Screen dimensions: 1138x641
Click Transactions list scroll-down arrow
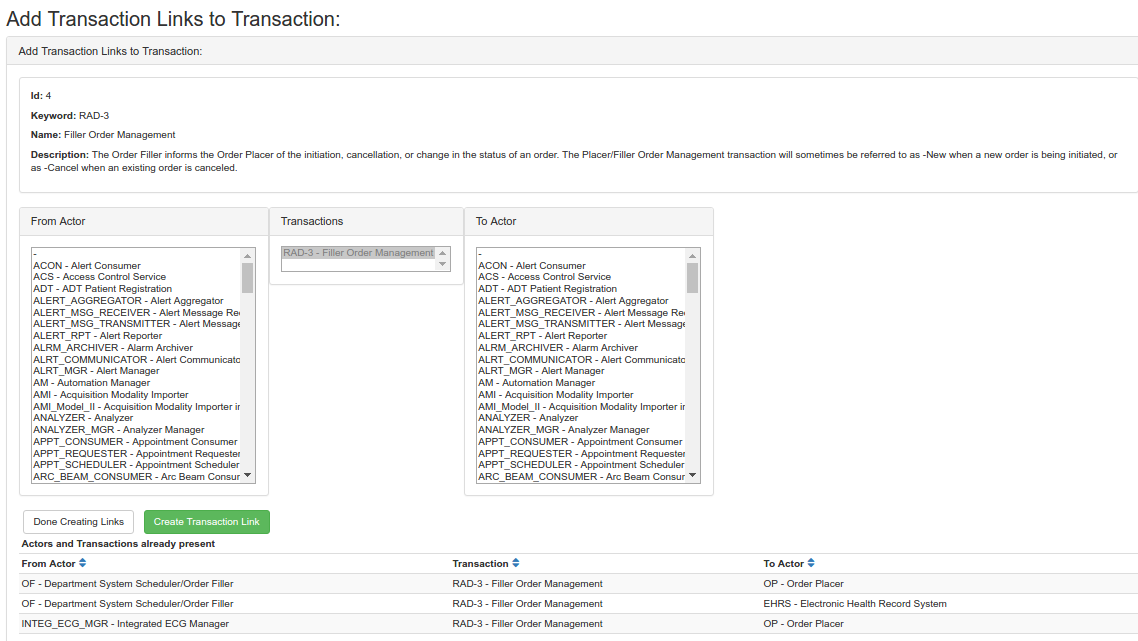443,264
